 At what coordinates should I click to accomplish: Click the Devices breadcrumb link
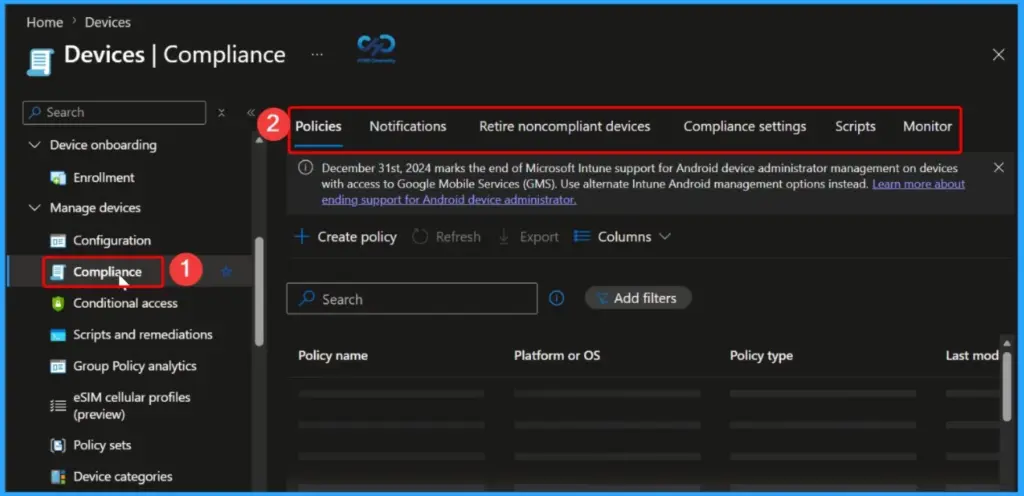108,22
